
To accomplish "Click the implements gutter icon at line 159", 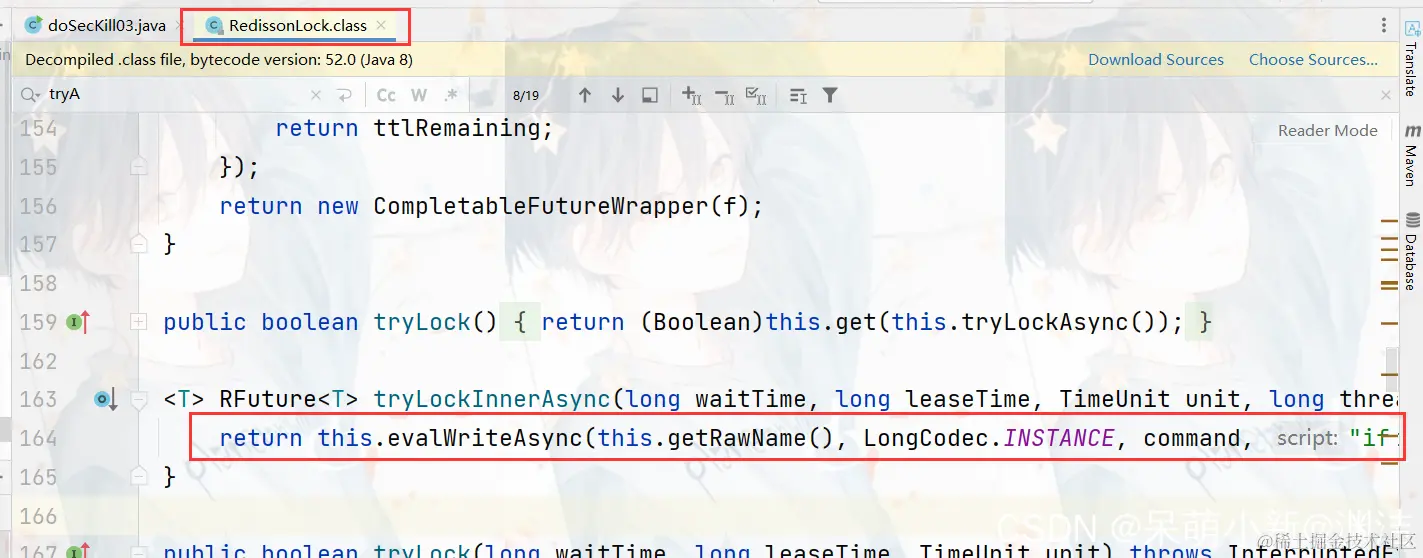I will (78, 322).
